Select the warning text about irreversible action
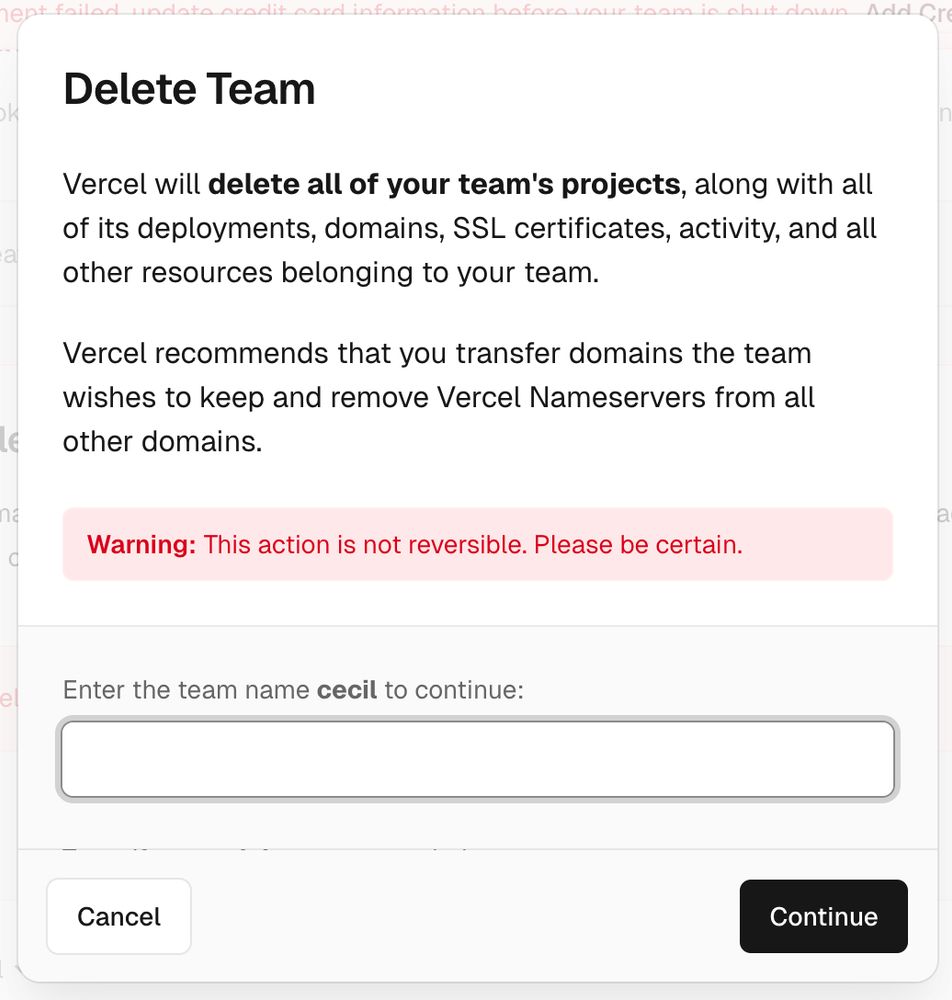Viewport: 952px width, 1000px height. coord(415,544)
